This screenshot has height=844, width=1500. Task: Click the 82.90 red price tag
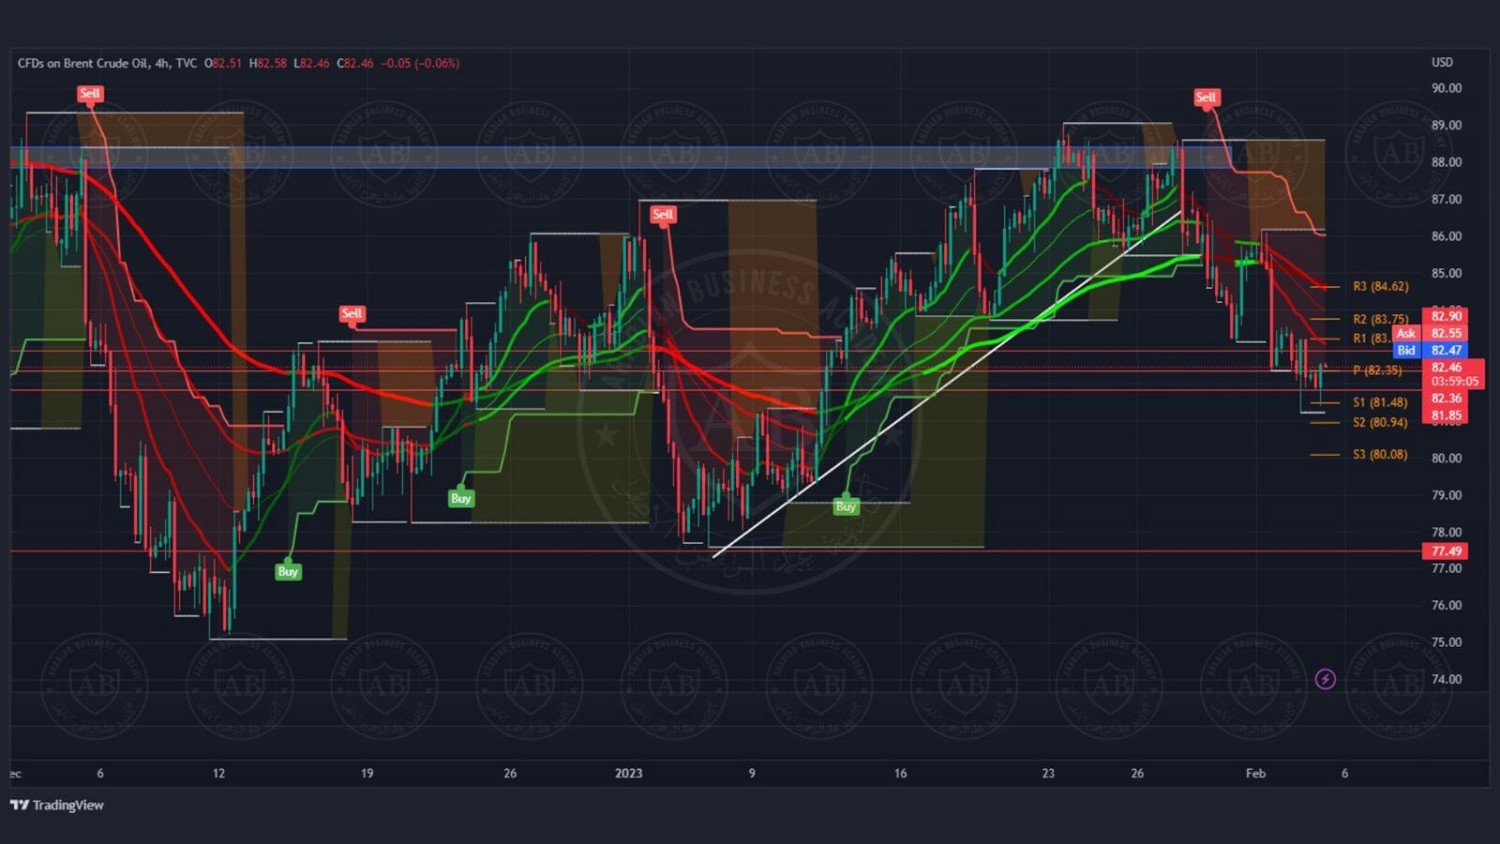tap(1446, 316)
